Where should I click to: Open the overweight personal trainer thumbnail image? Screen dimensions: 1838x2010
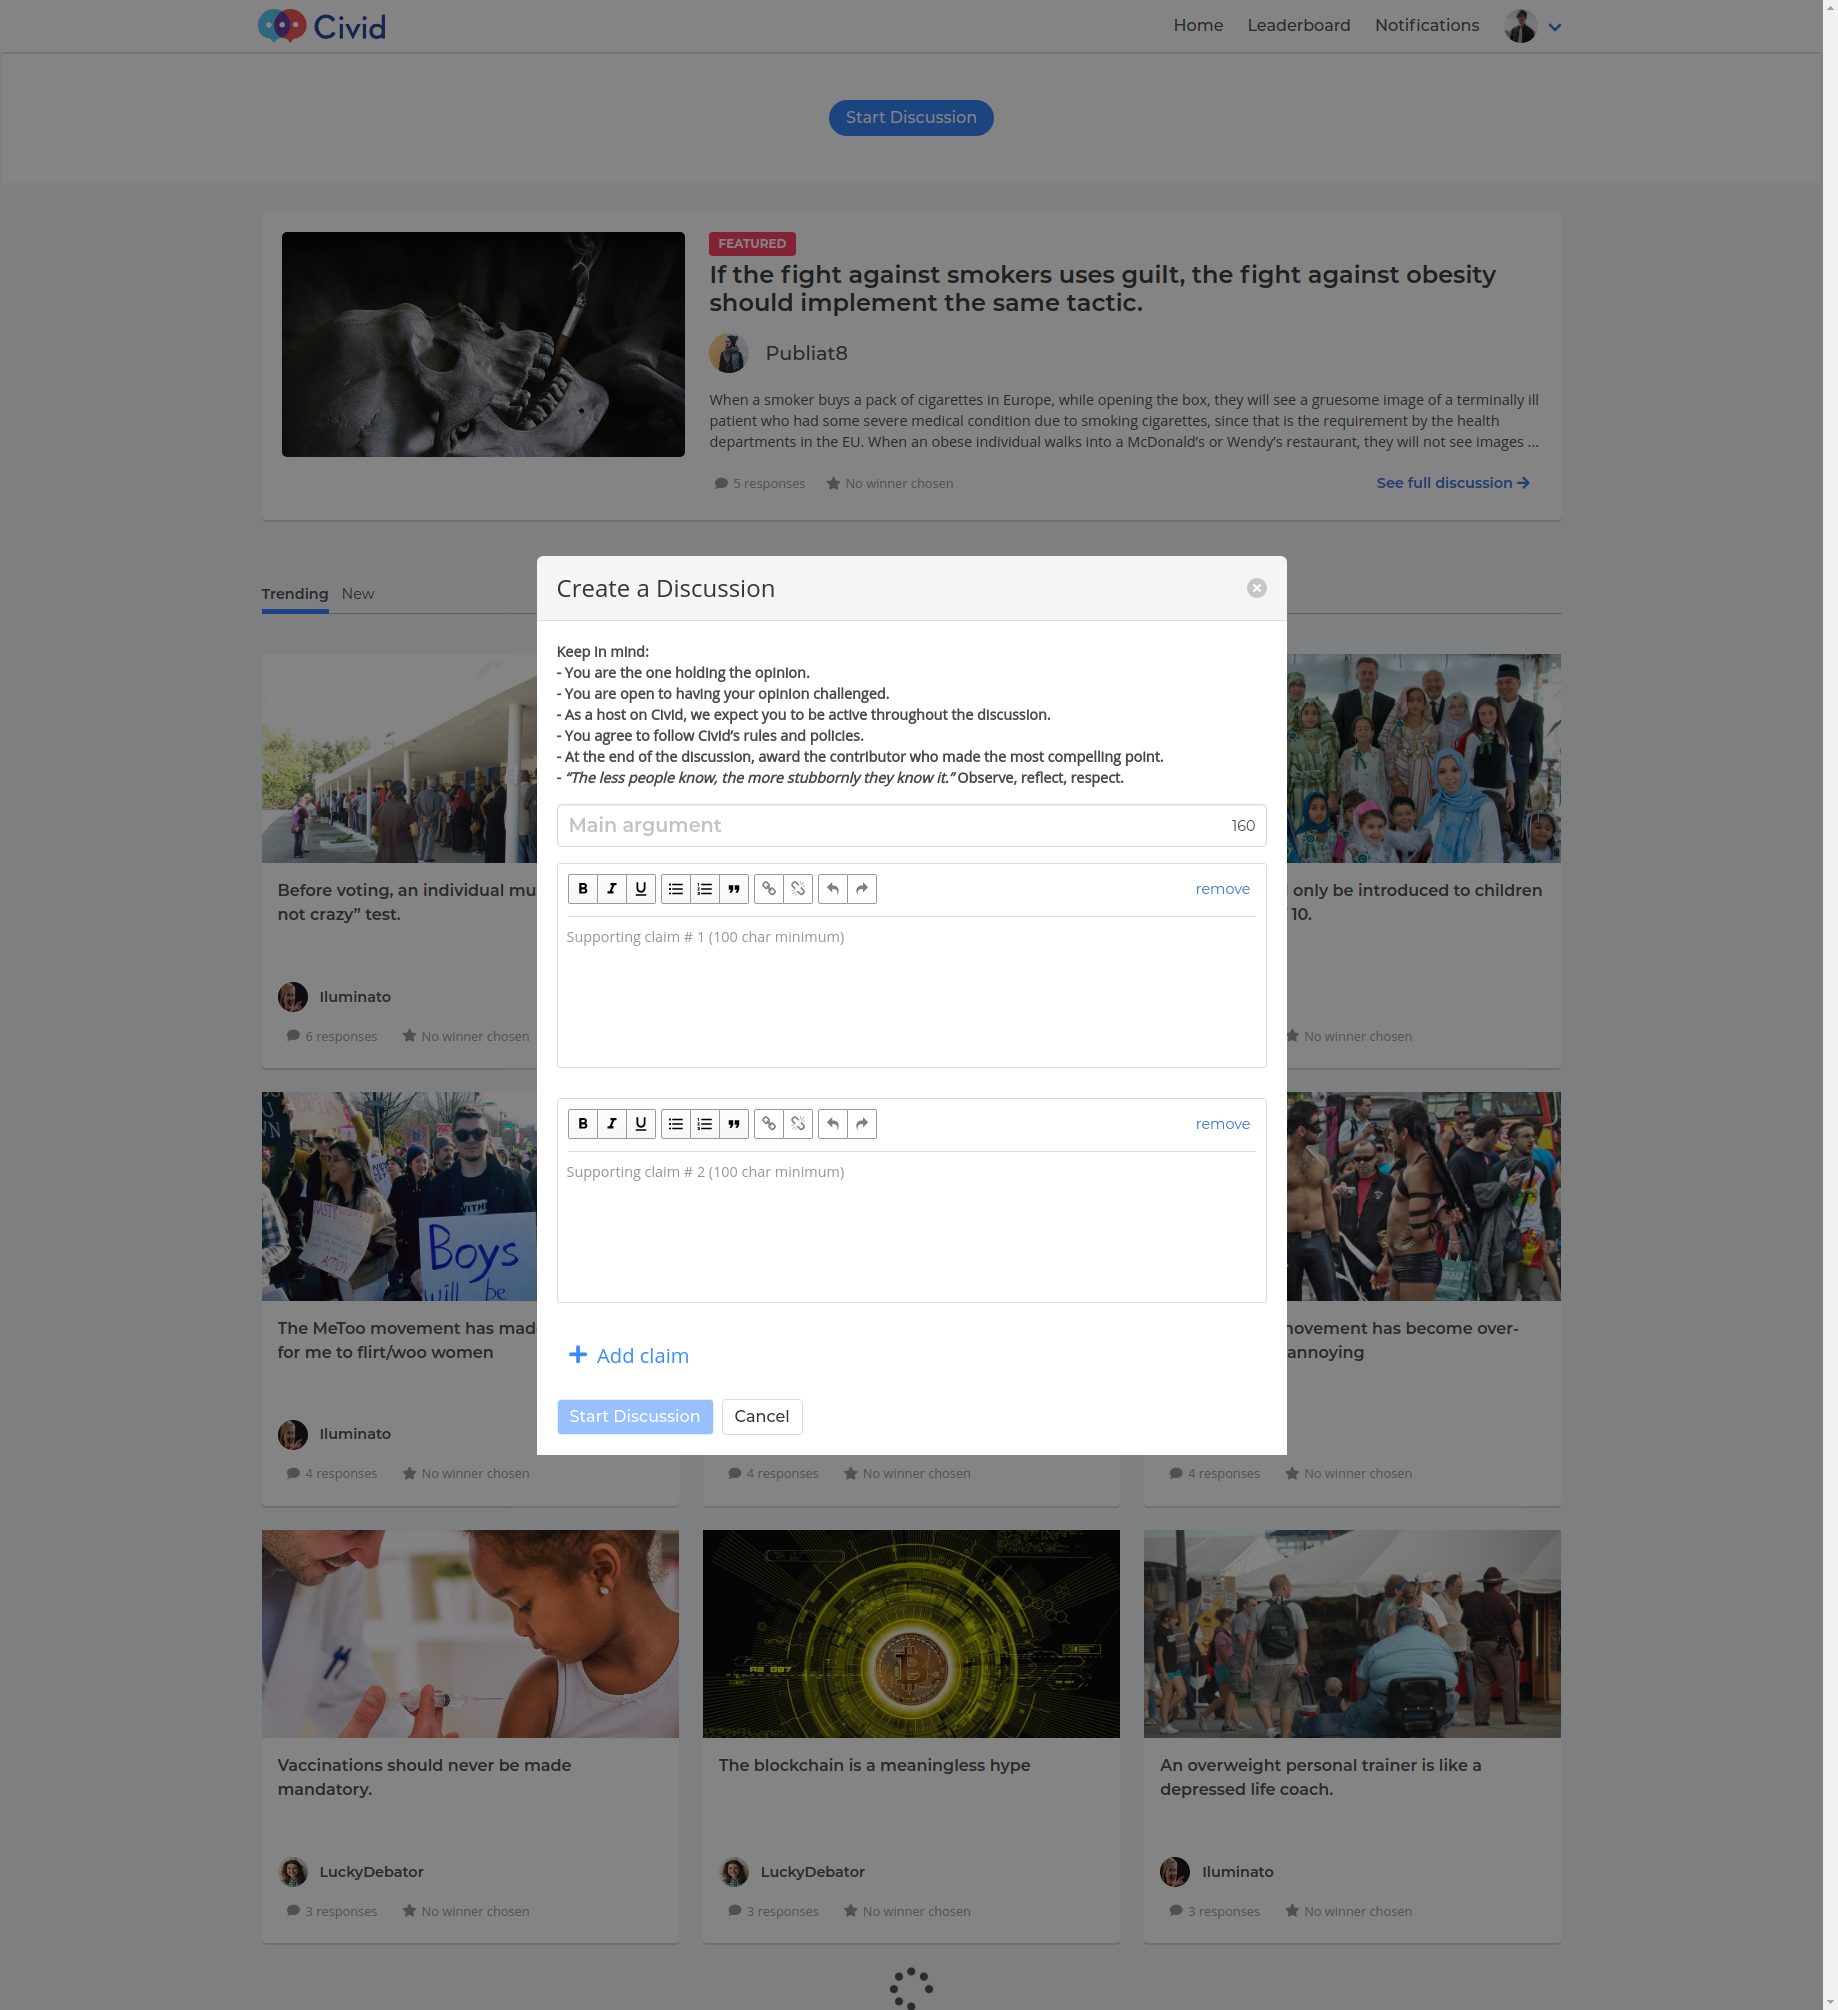[1352, 1634]
